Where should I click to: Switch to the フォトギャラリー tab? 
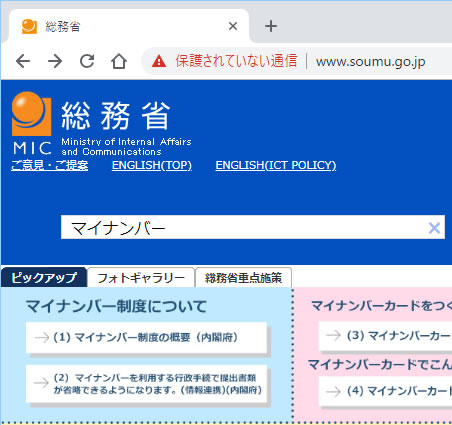pyautogui.click(x=141, y=278)
